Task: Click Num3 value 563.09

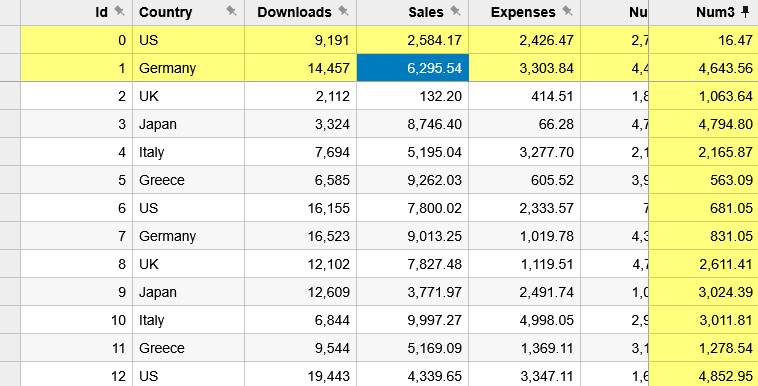Action: point(703,180)
